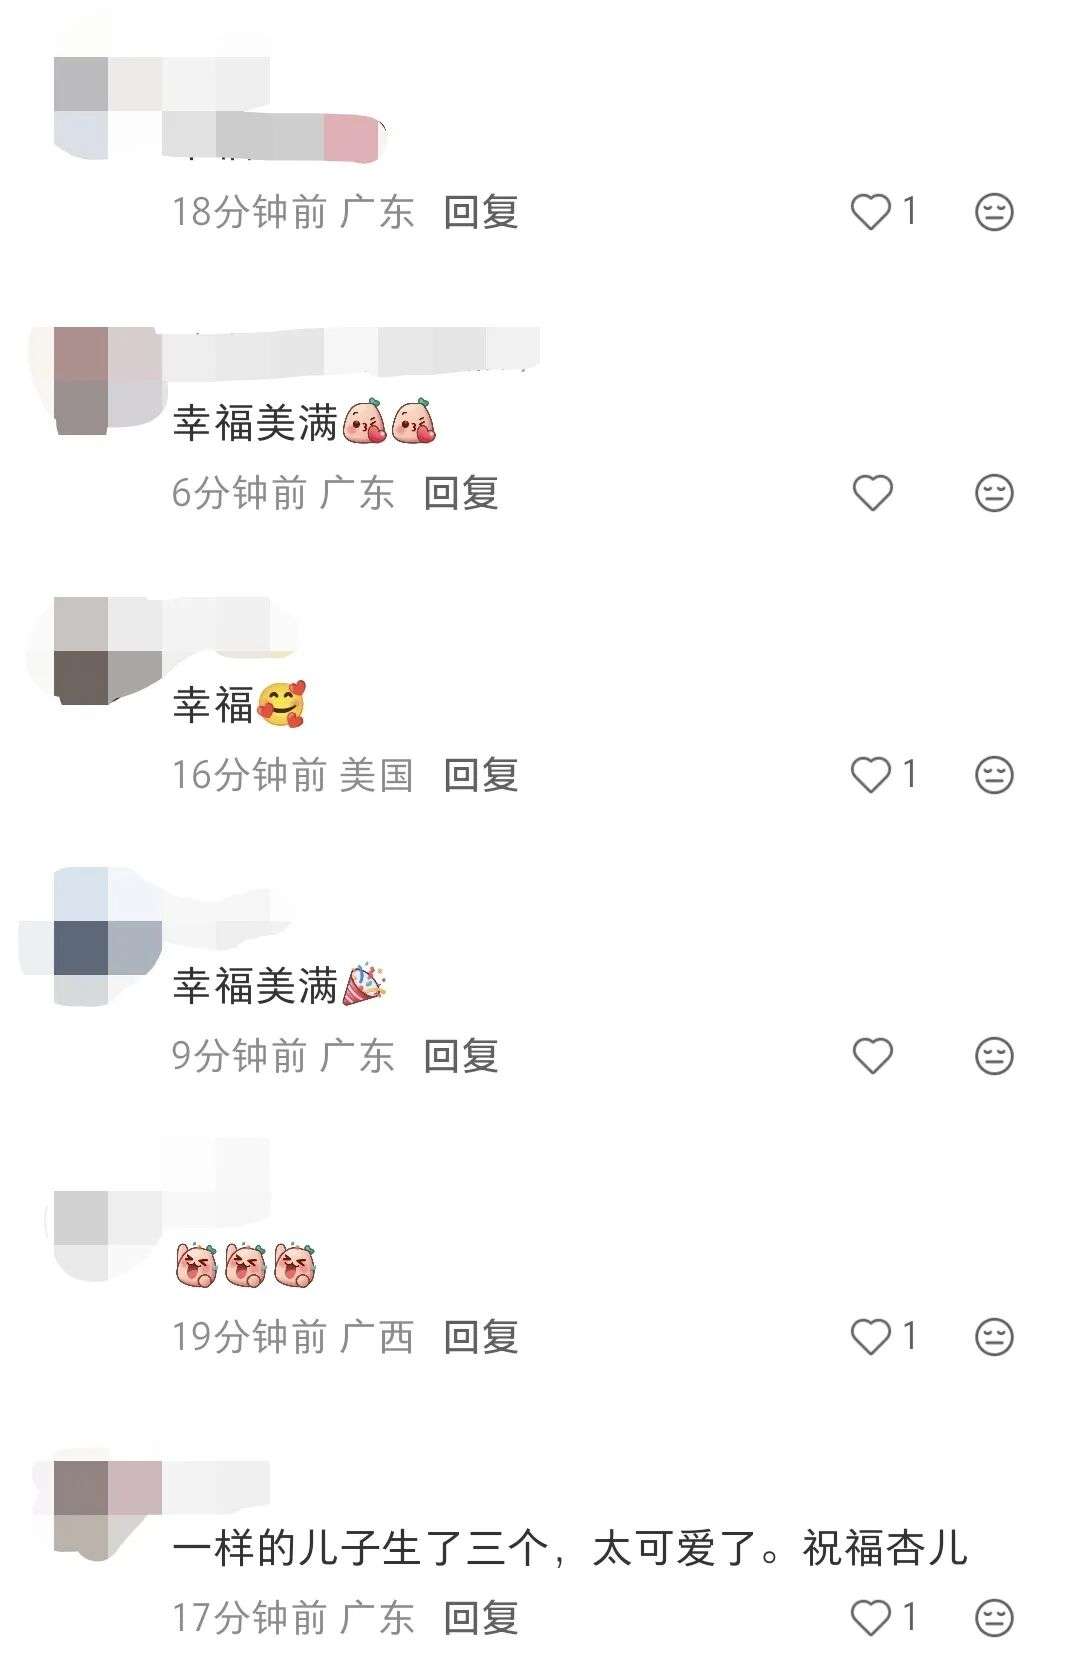This screenshot has width=1080, height=1678.
Task: Reply to the 6分钟前 广东 comment
Action: pos(461,493)
